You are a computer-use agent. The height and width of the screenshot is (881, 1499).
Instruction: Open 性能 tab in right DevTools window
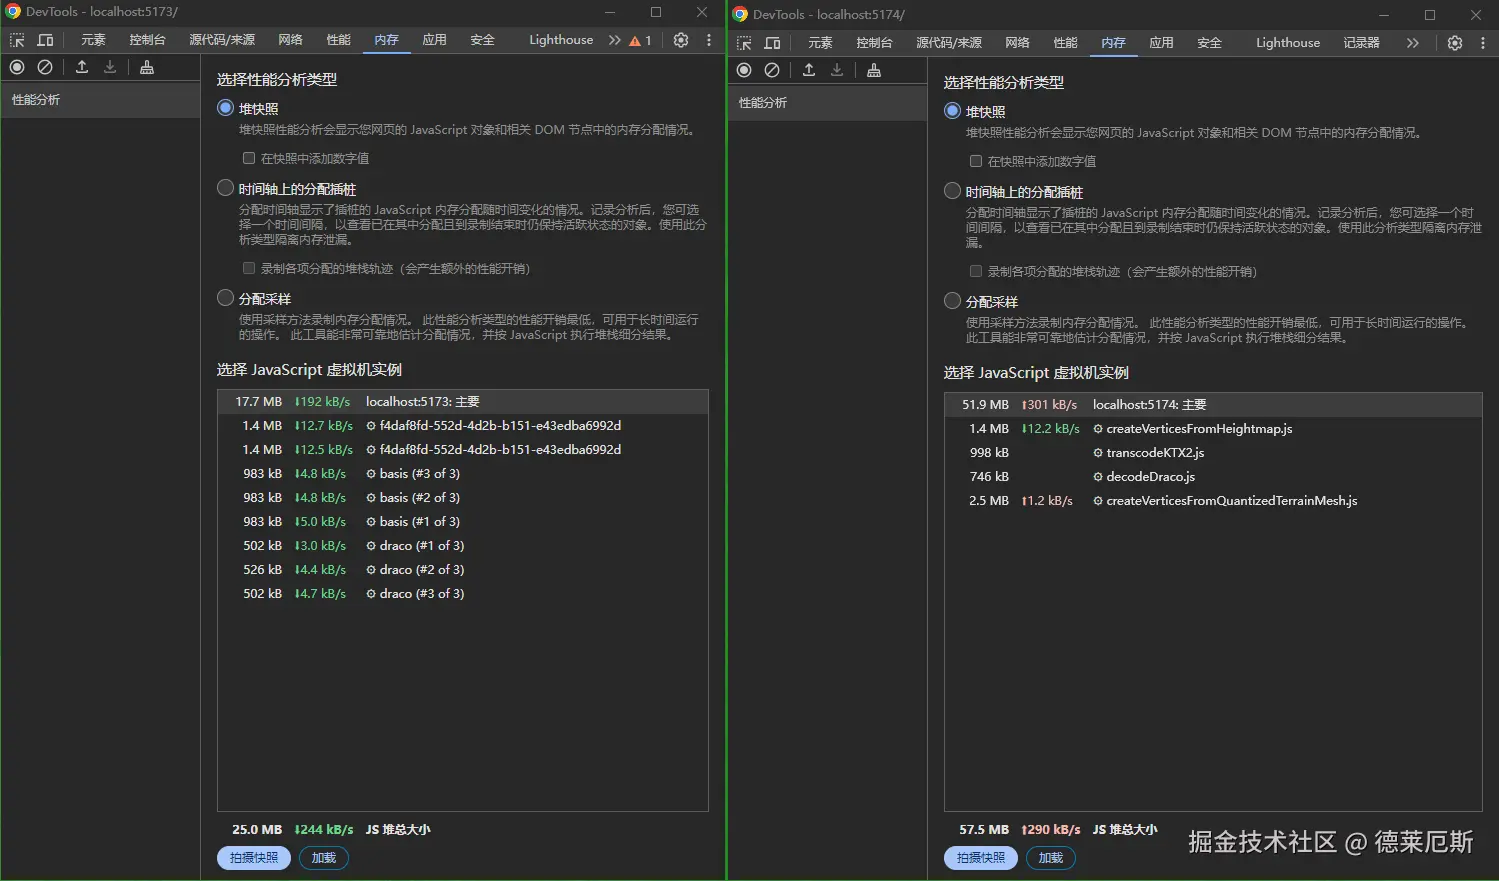(x=1066, y=43)
